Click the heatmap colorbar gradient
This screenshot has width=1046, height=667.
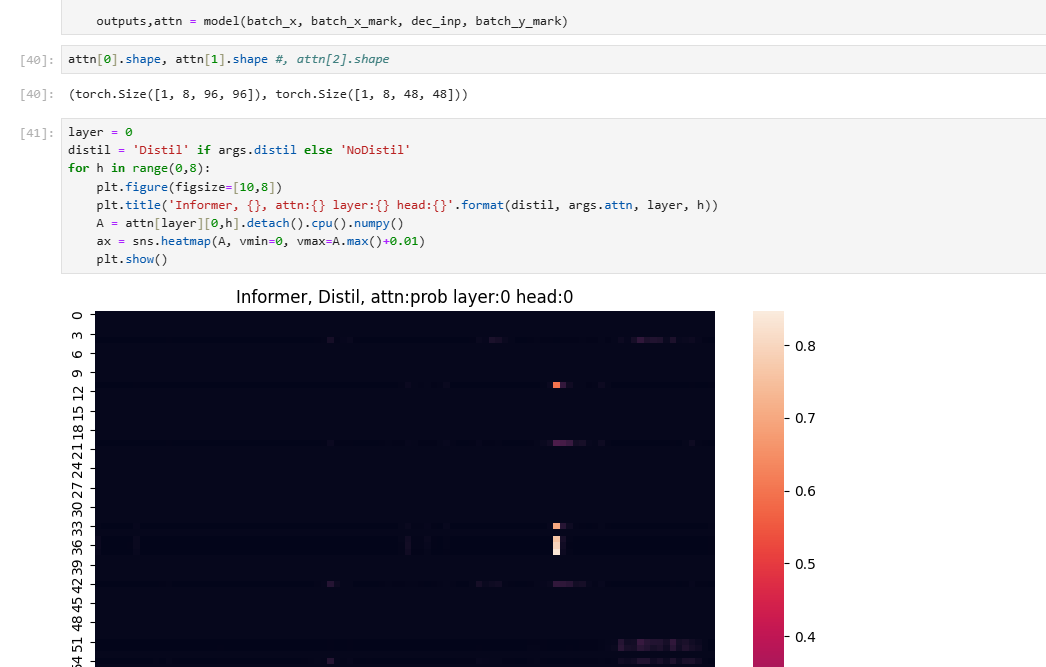[x=768, y=489]
